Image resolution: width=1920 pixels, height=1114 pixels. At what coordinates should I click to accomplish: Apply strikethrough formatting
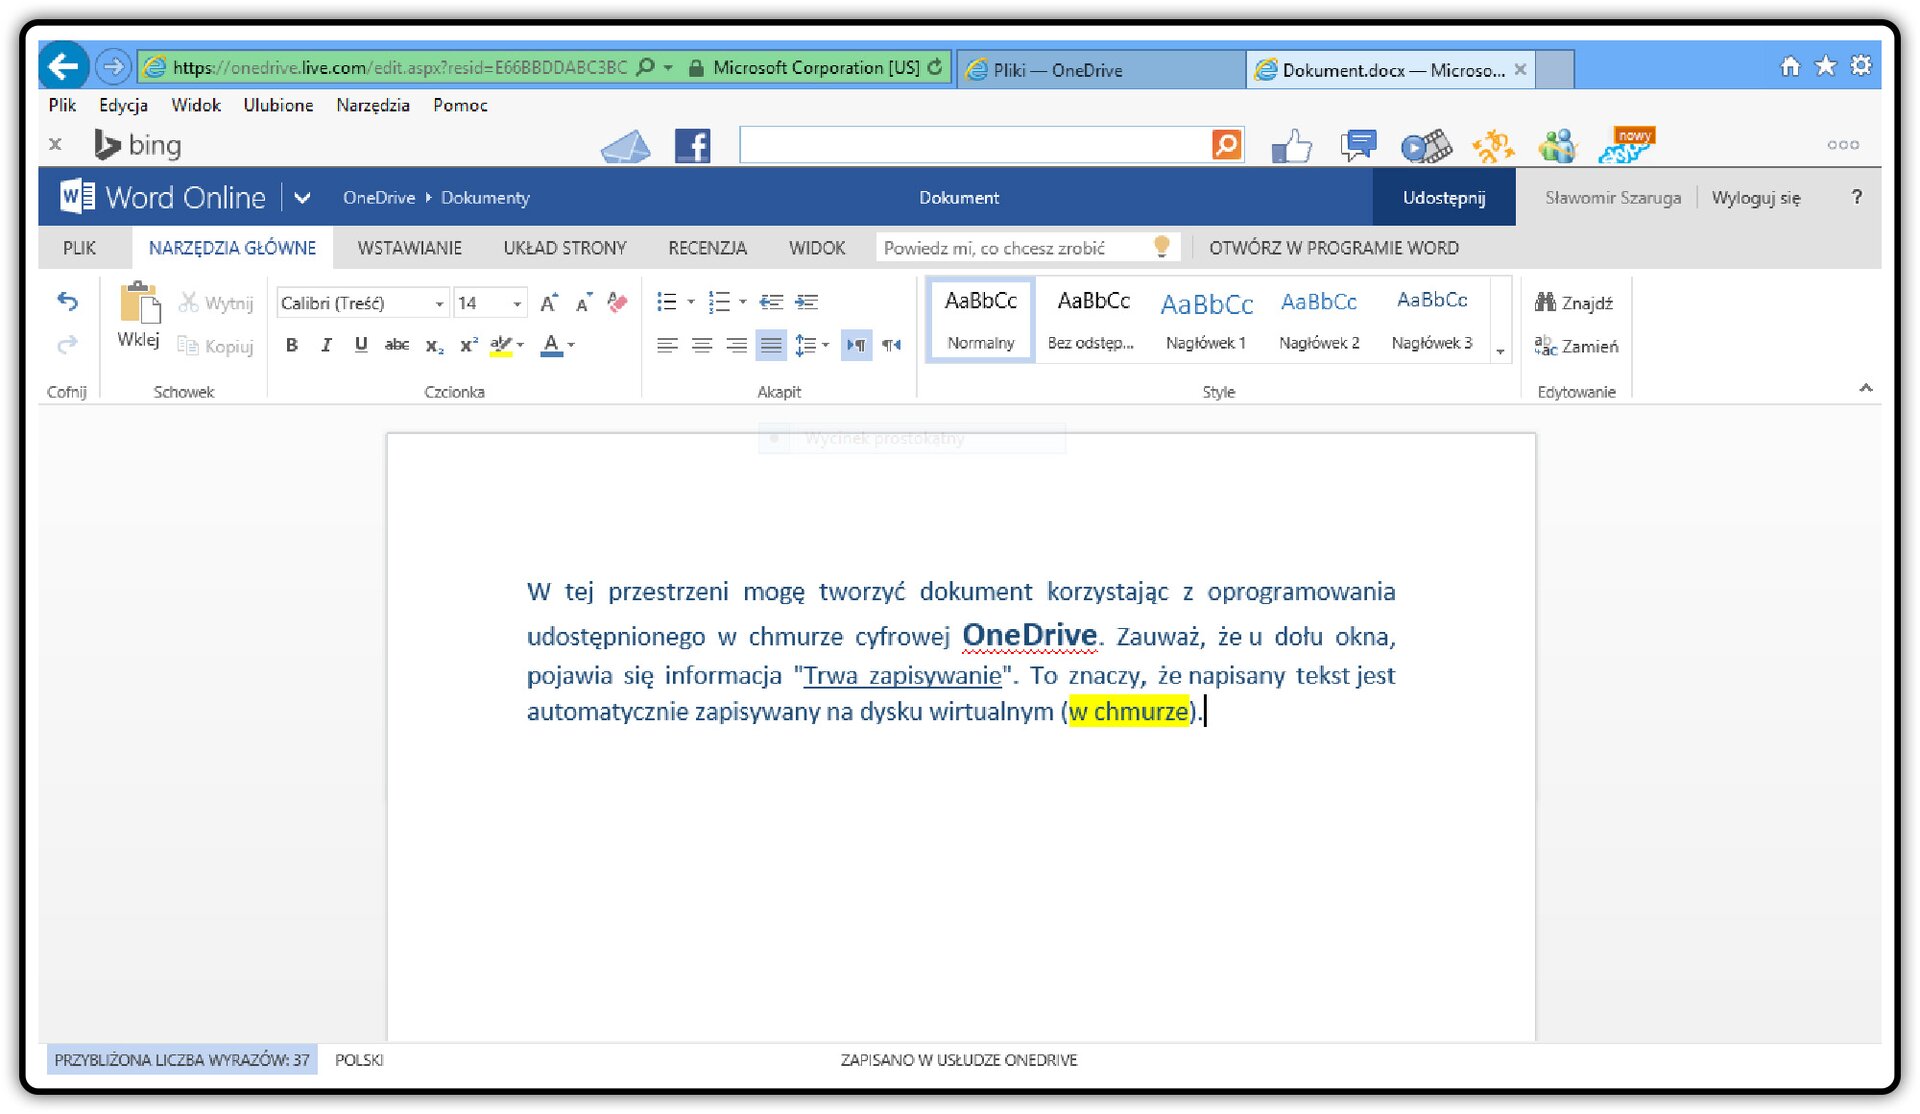point(397,345)
